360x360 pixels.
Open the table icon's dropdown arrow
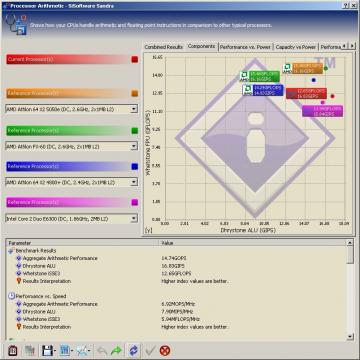72,351
